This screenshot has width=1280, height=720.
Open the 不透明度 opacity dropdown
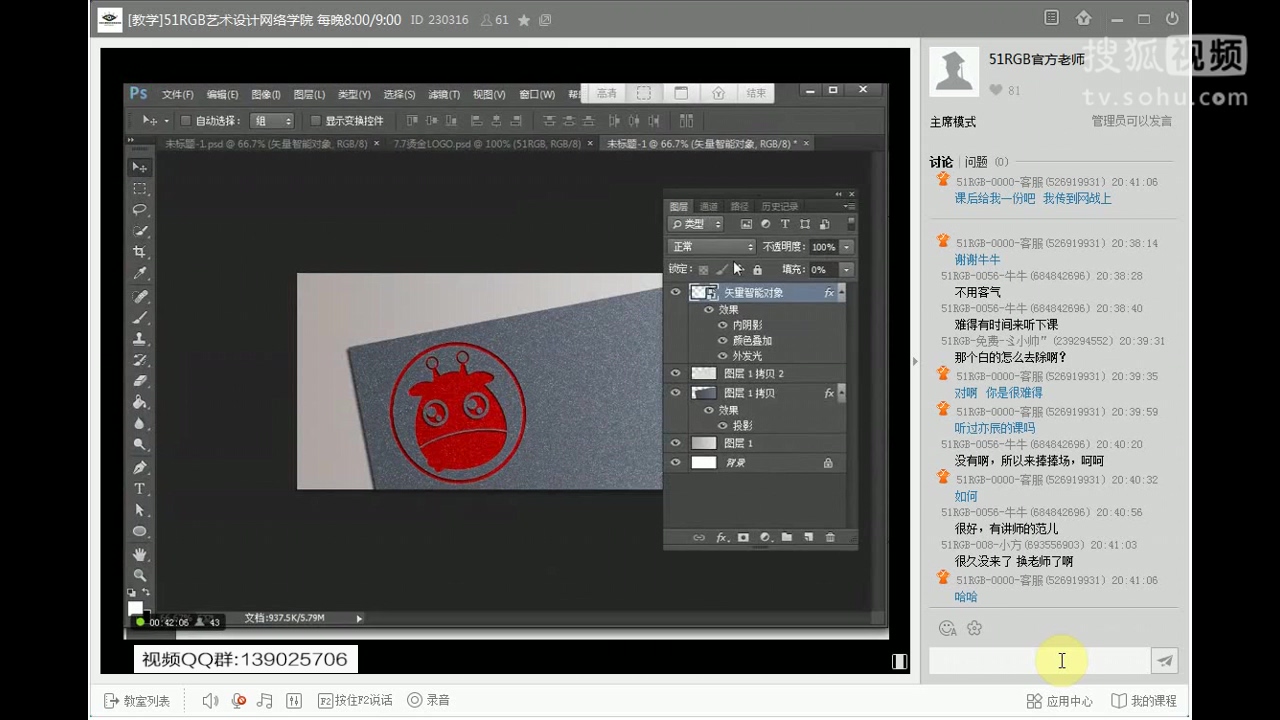[x=845, y=246]
